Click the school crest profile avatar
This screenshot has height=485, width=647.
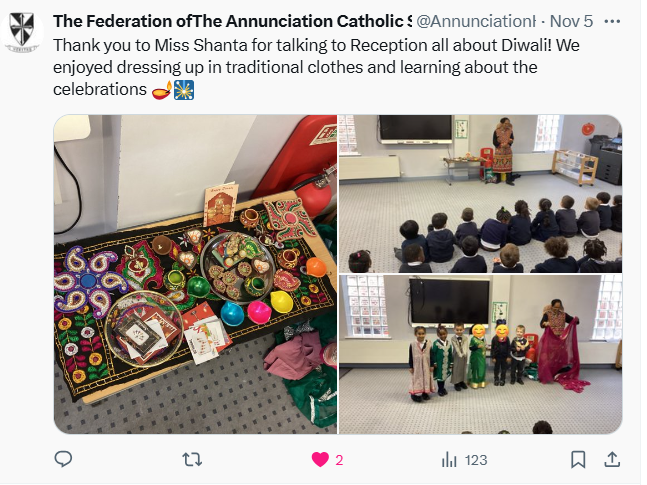22,32
